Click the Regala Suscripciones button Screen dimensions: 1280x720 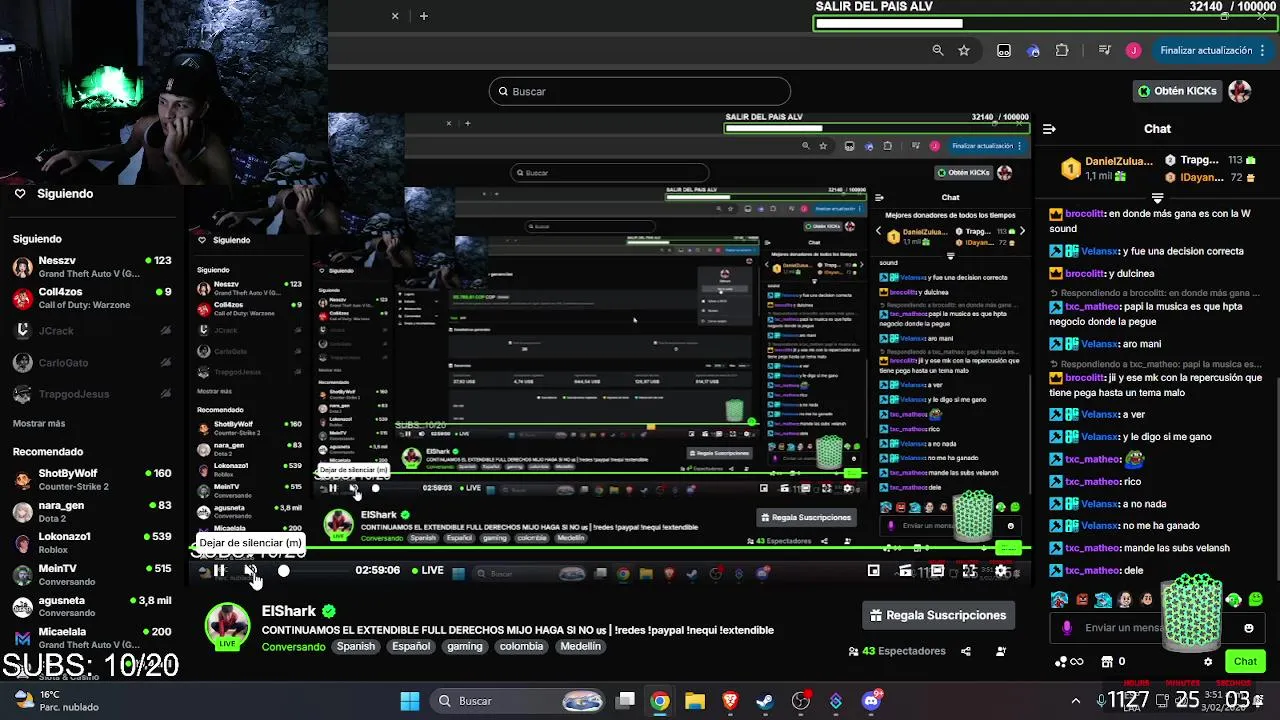pos(938,615)
